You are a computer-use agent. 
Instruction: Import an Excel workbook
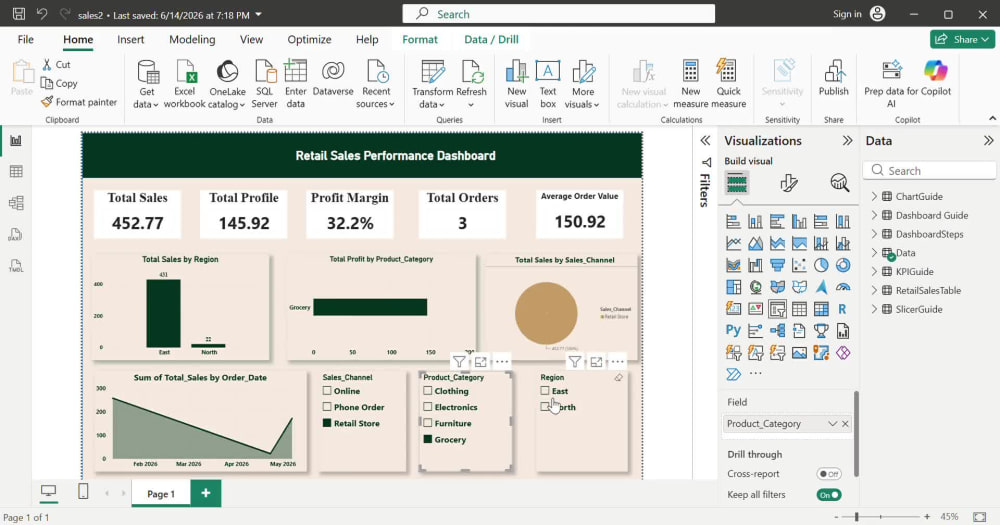click(184, 84)
